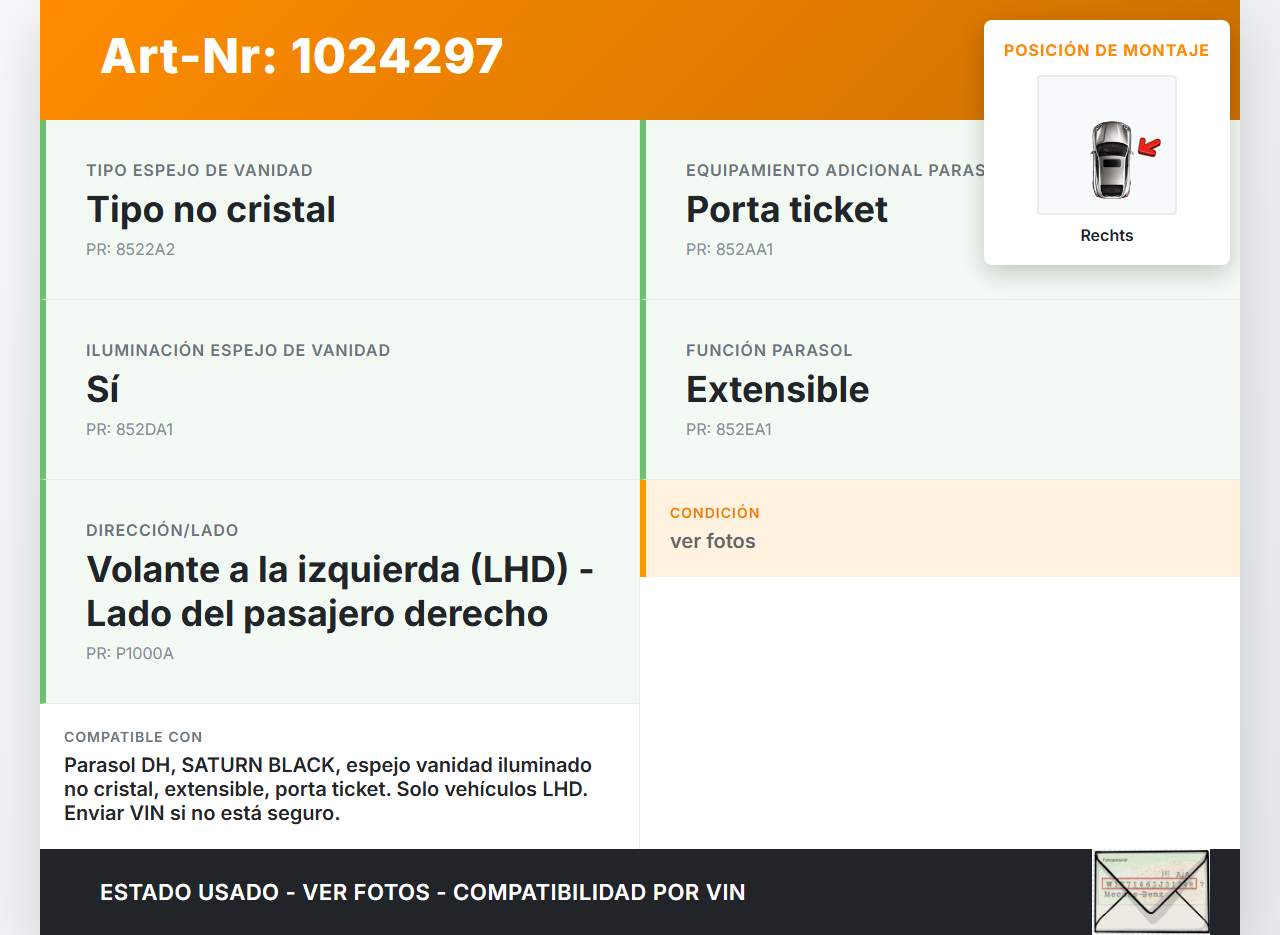The image size is (1280, 935).
Task: Click the red arrow beside the car
Action: (1150, 148)
